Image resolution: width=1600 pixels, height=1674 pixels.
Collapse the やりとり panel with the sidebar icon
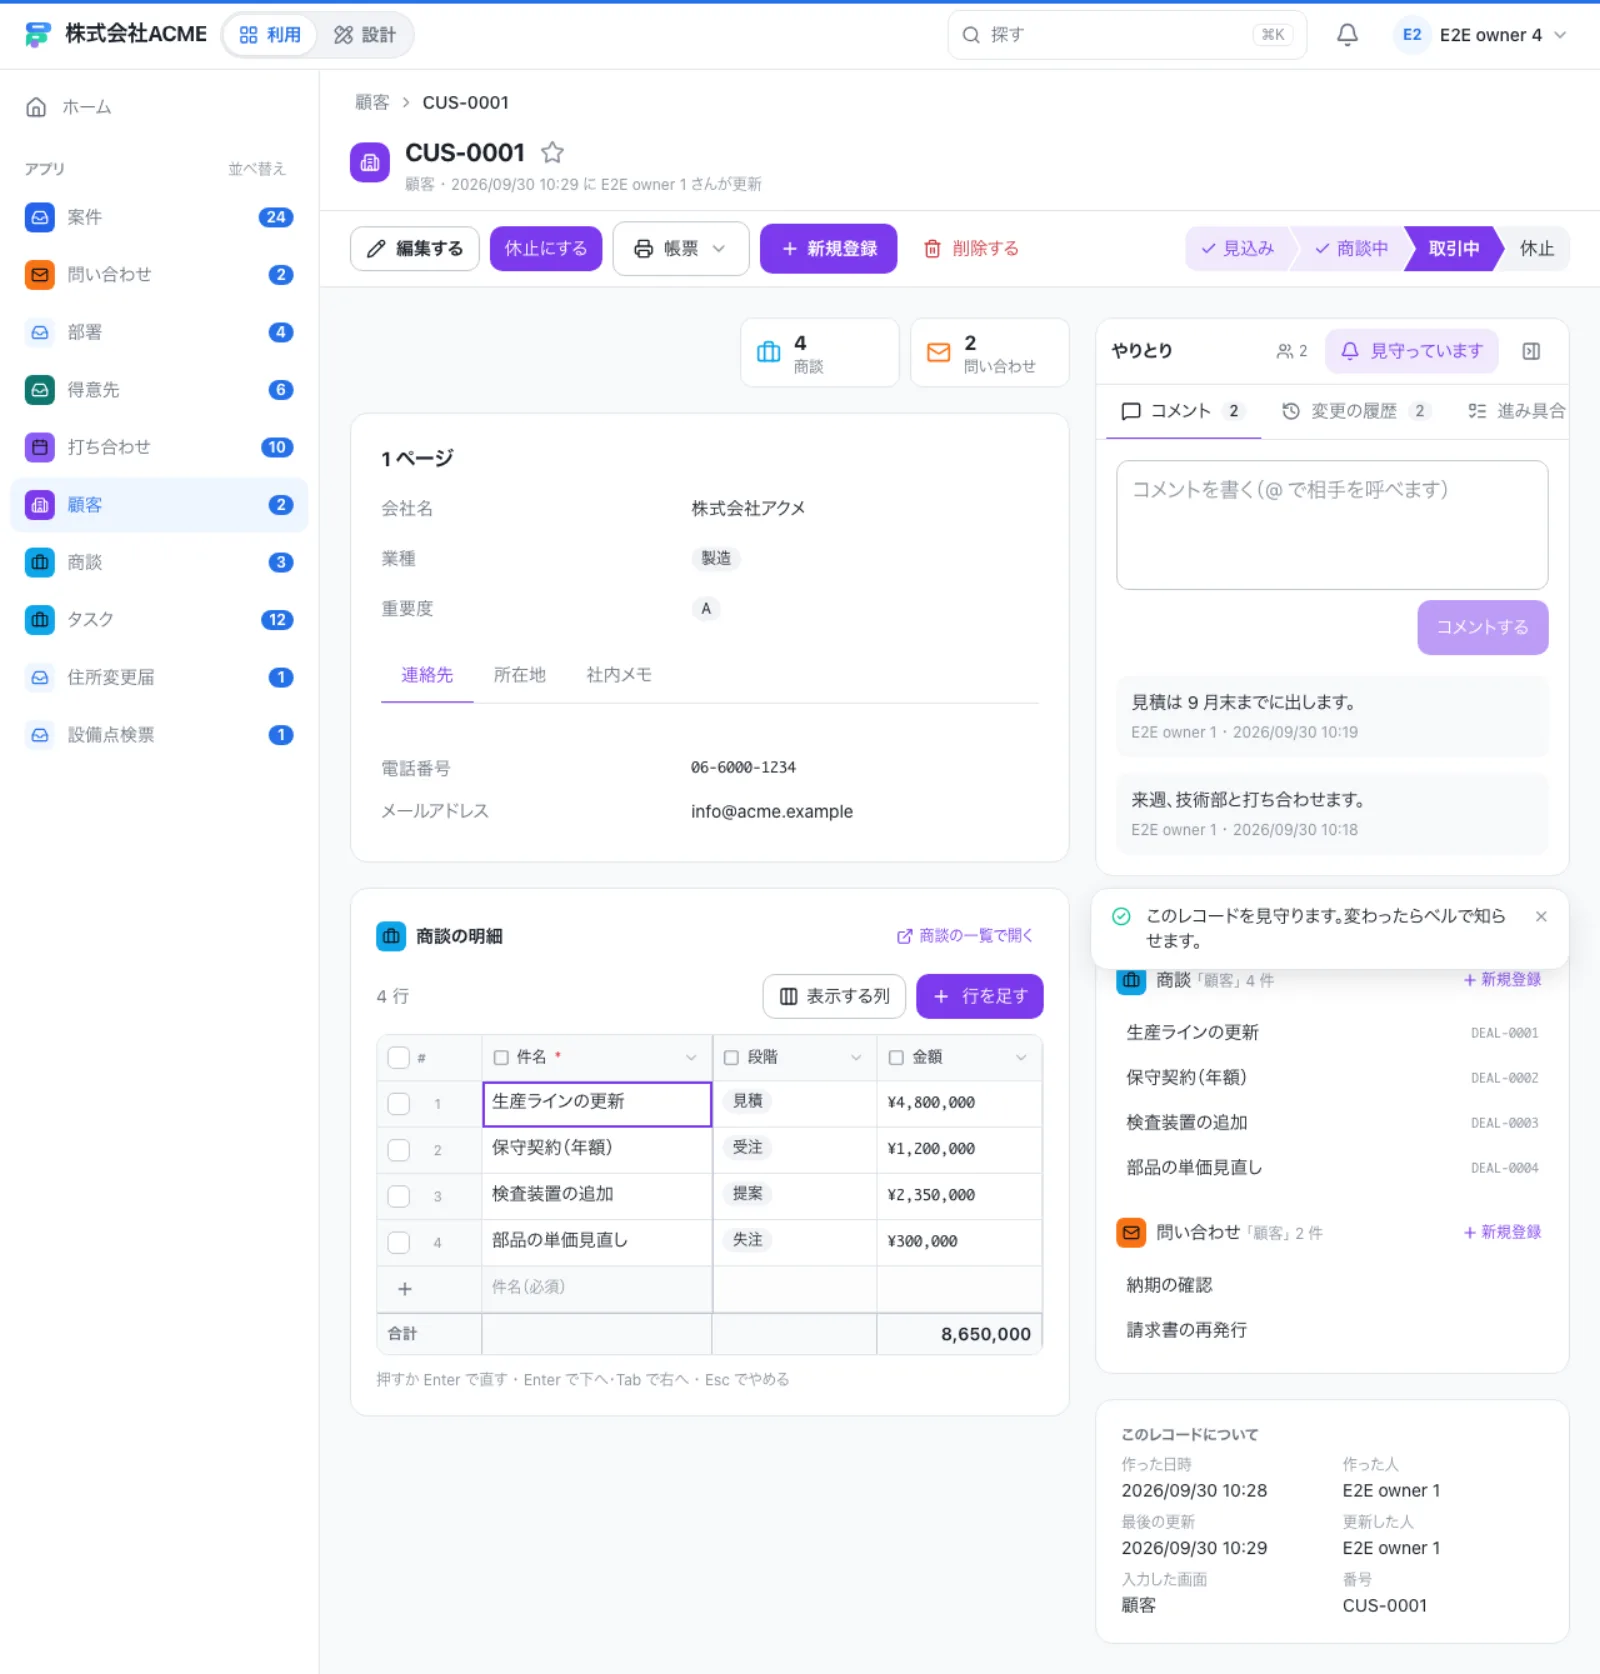click(x=1531, y=351)
